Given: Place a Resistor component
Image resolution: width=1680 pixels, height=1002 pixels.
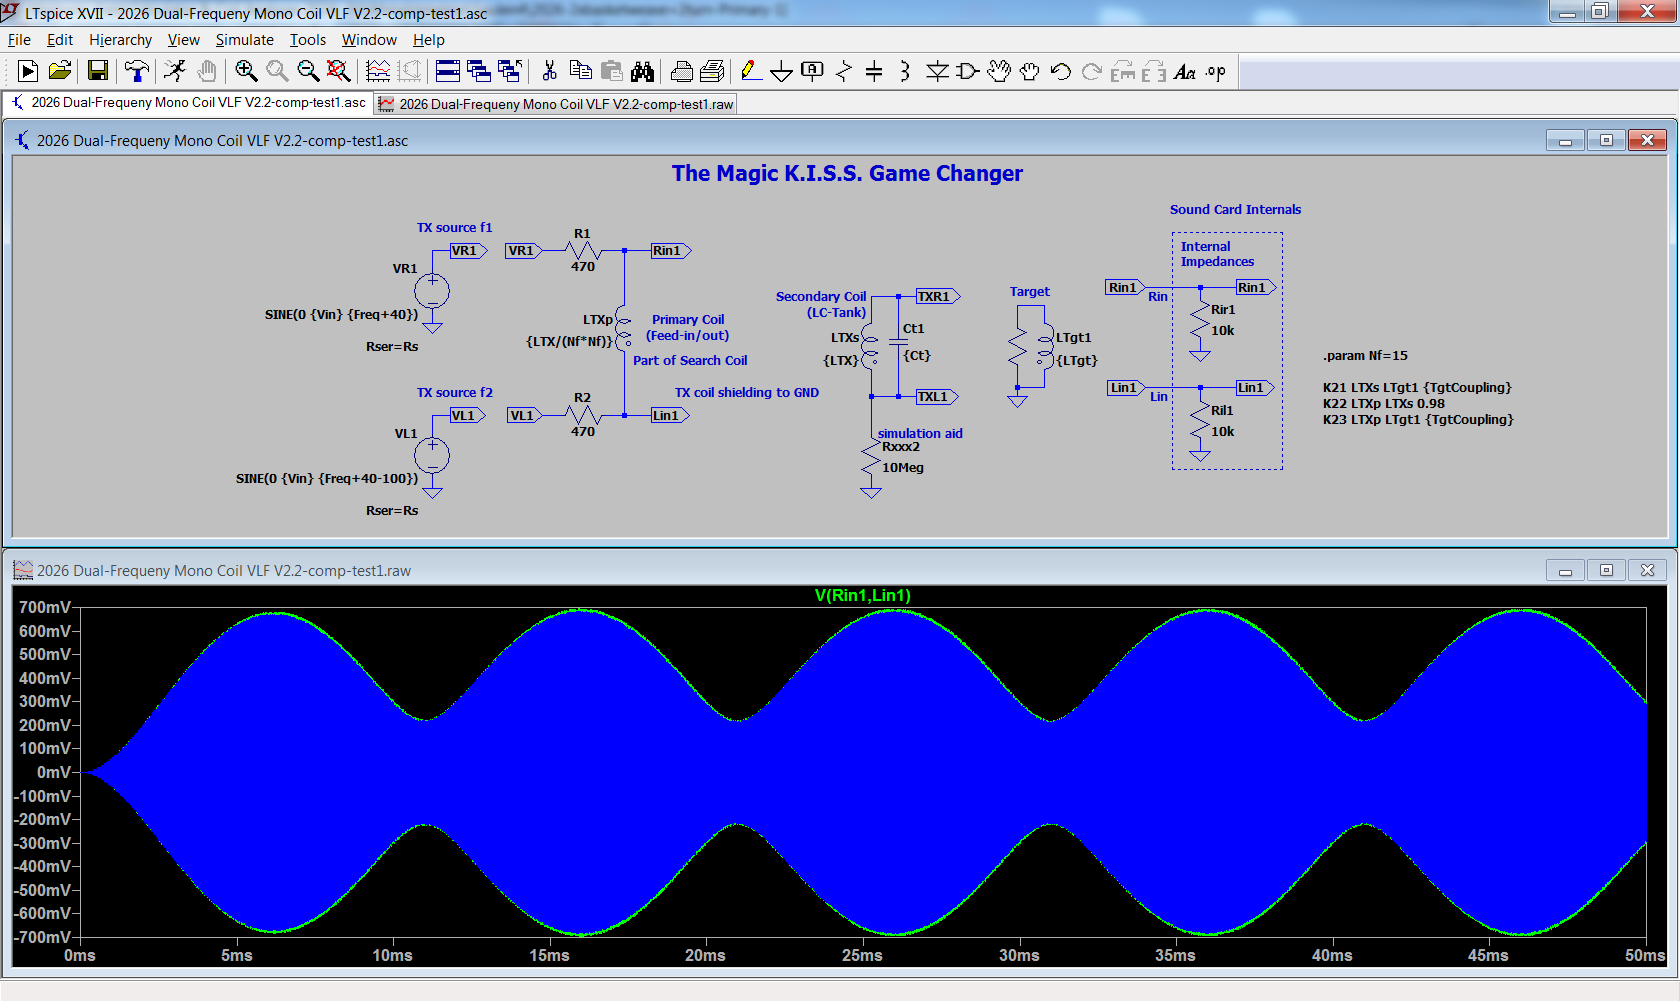Looking at the screenshot, I should pos(844,71).
